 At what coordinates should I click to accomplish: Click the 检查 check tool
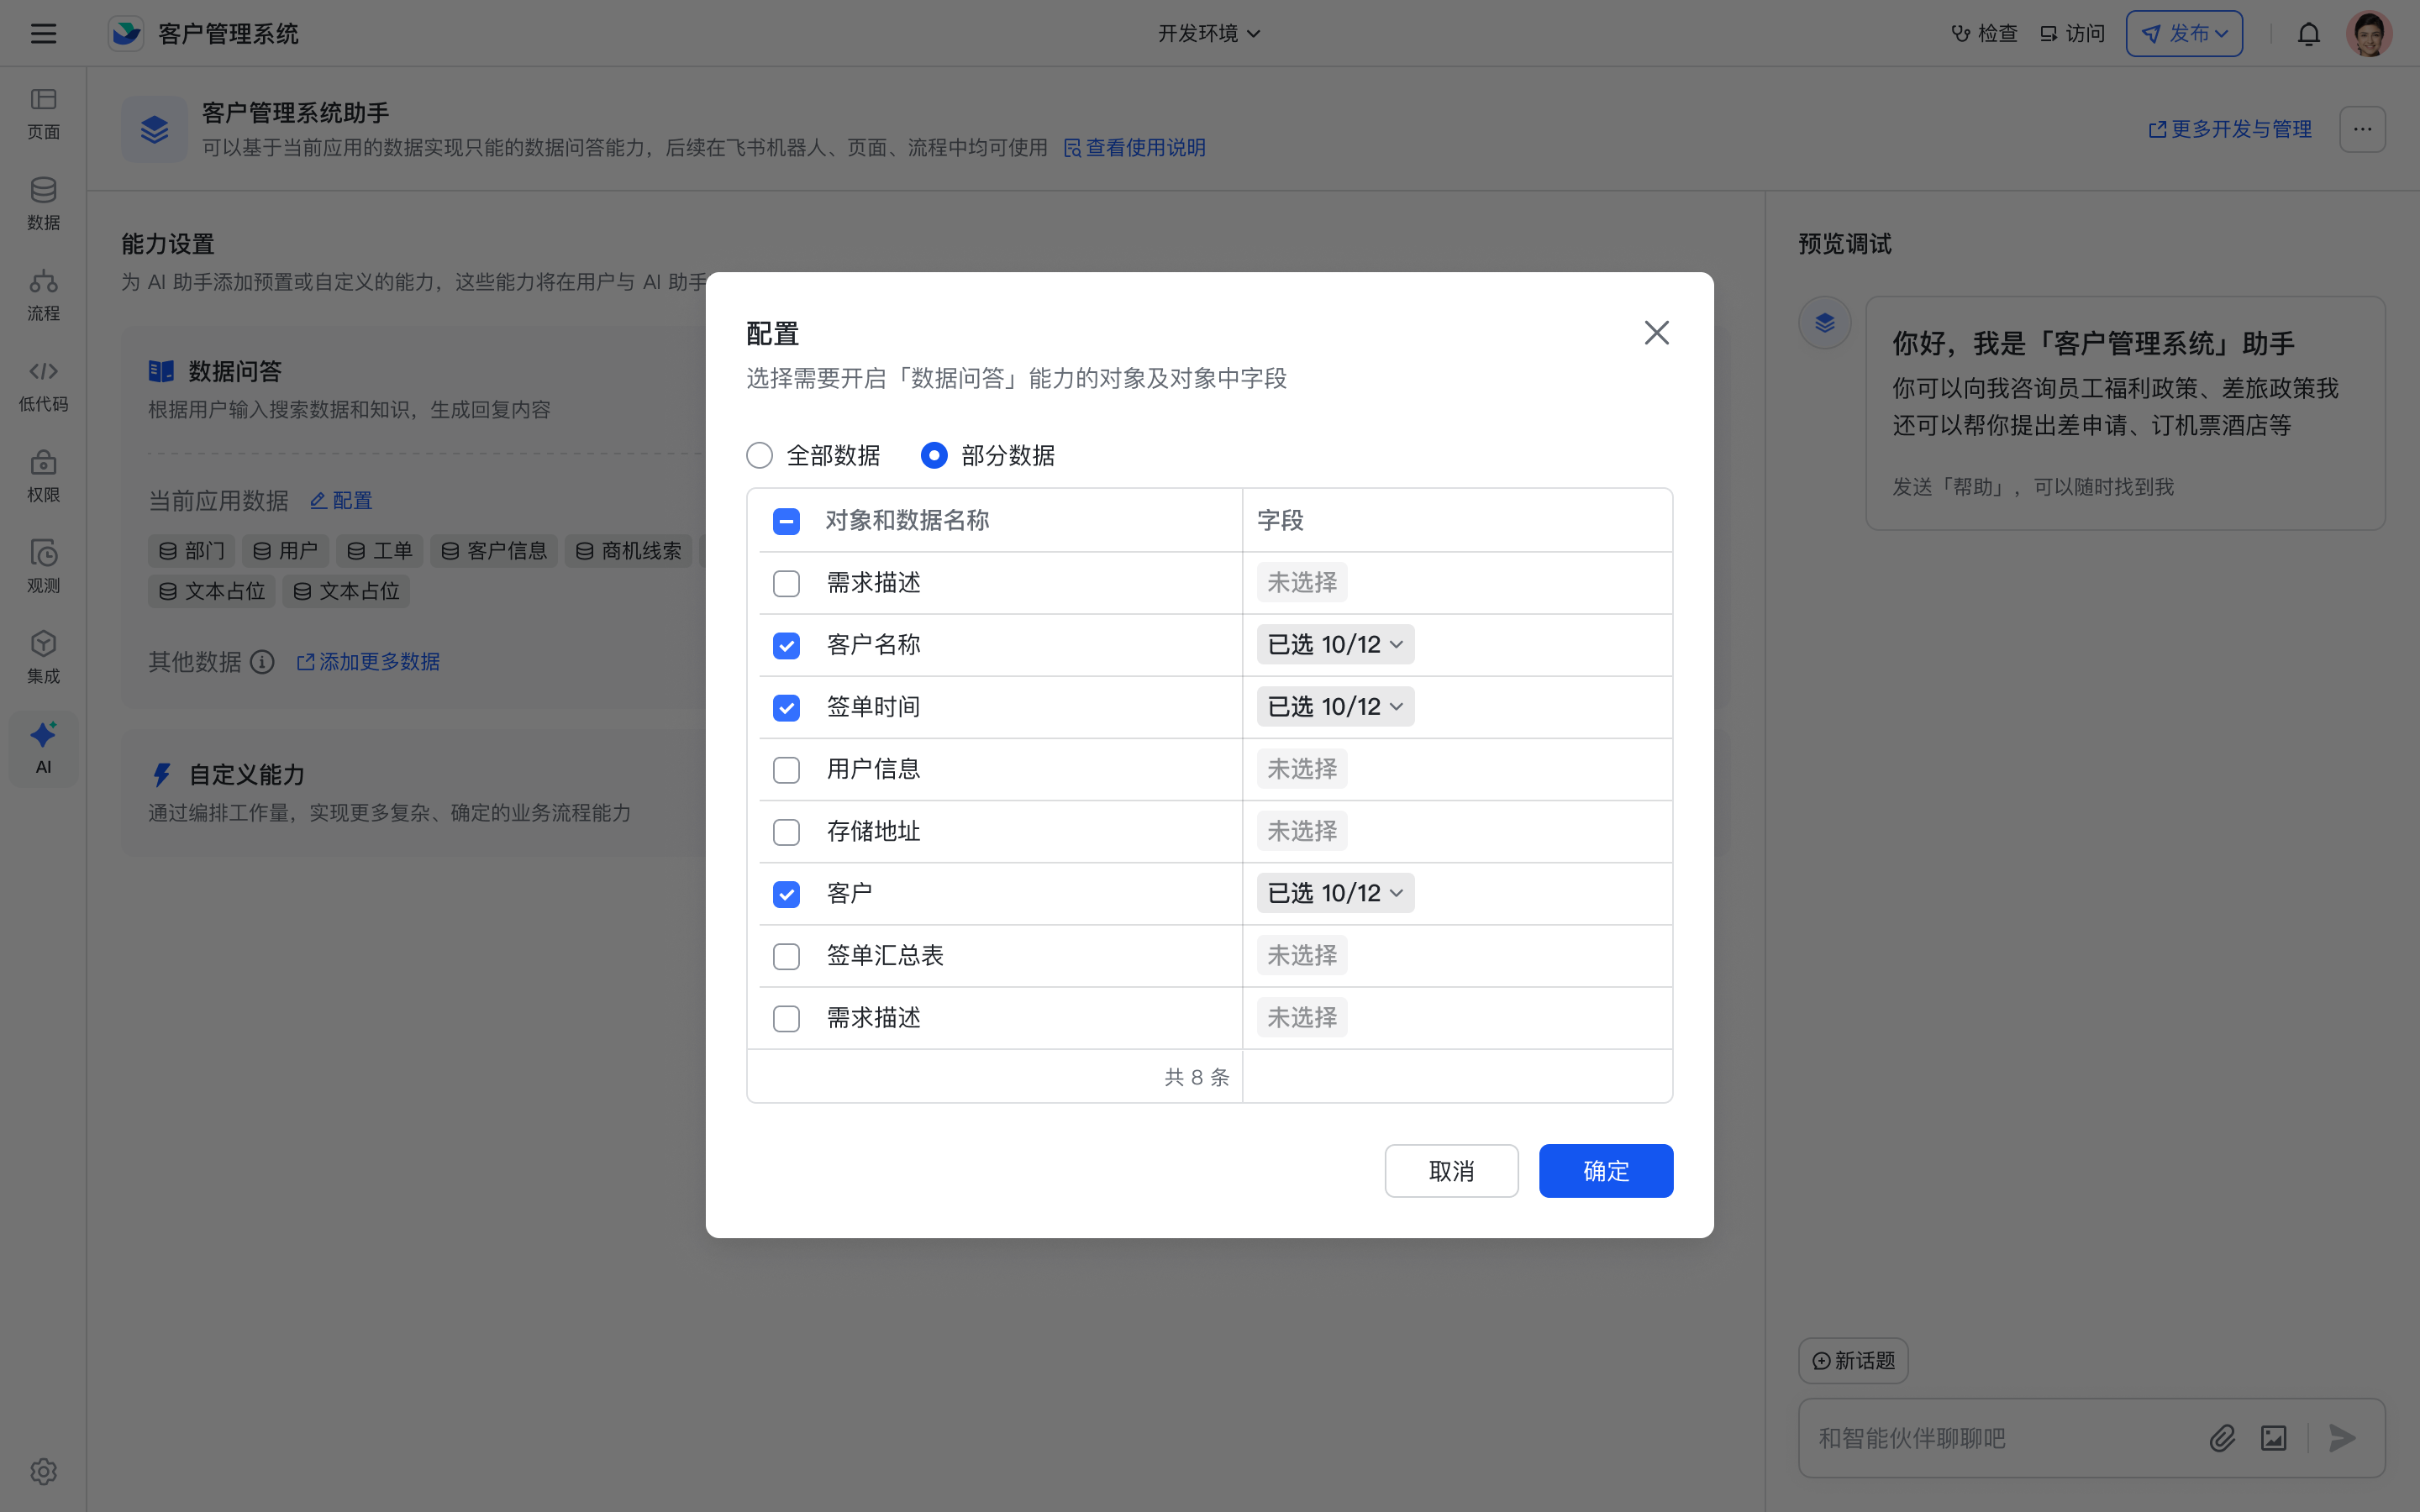1985,33
